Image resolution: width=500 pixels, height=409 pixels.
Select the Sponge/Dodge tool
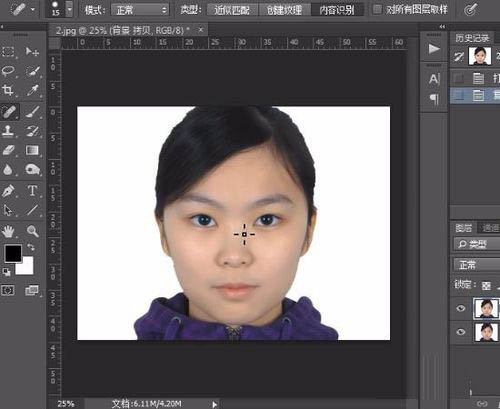pyautogui.click(x=32, y=170)
